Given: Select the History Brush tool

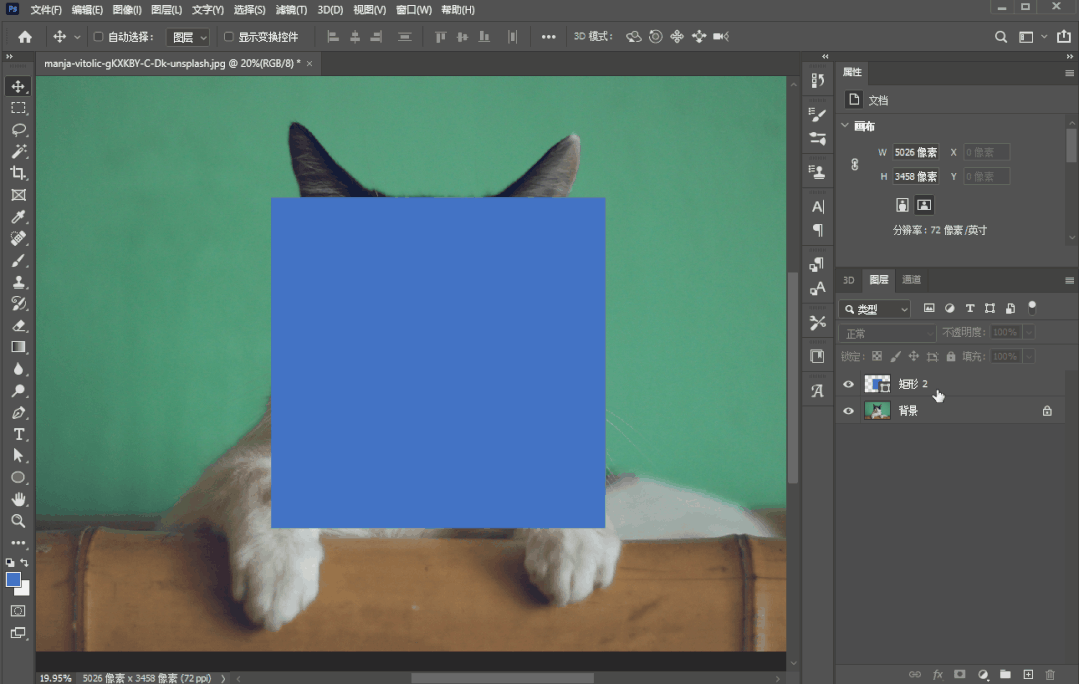Looking at the screenshot, I should pyautogui.click(x=19, y=303).
